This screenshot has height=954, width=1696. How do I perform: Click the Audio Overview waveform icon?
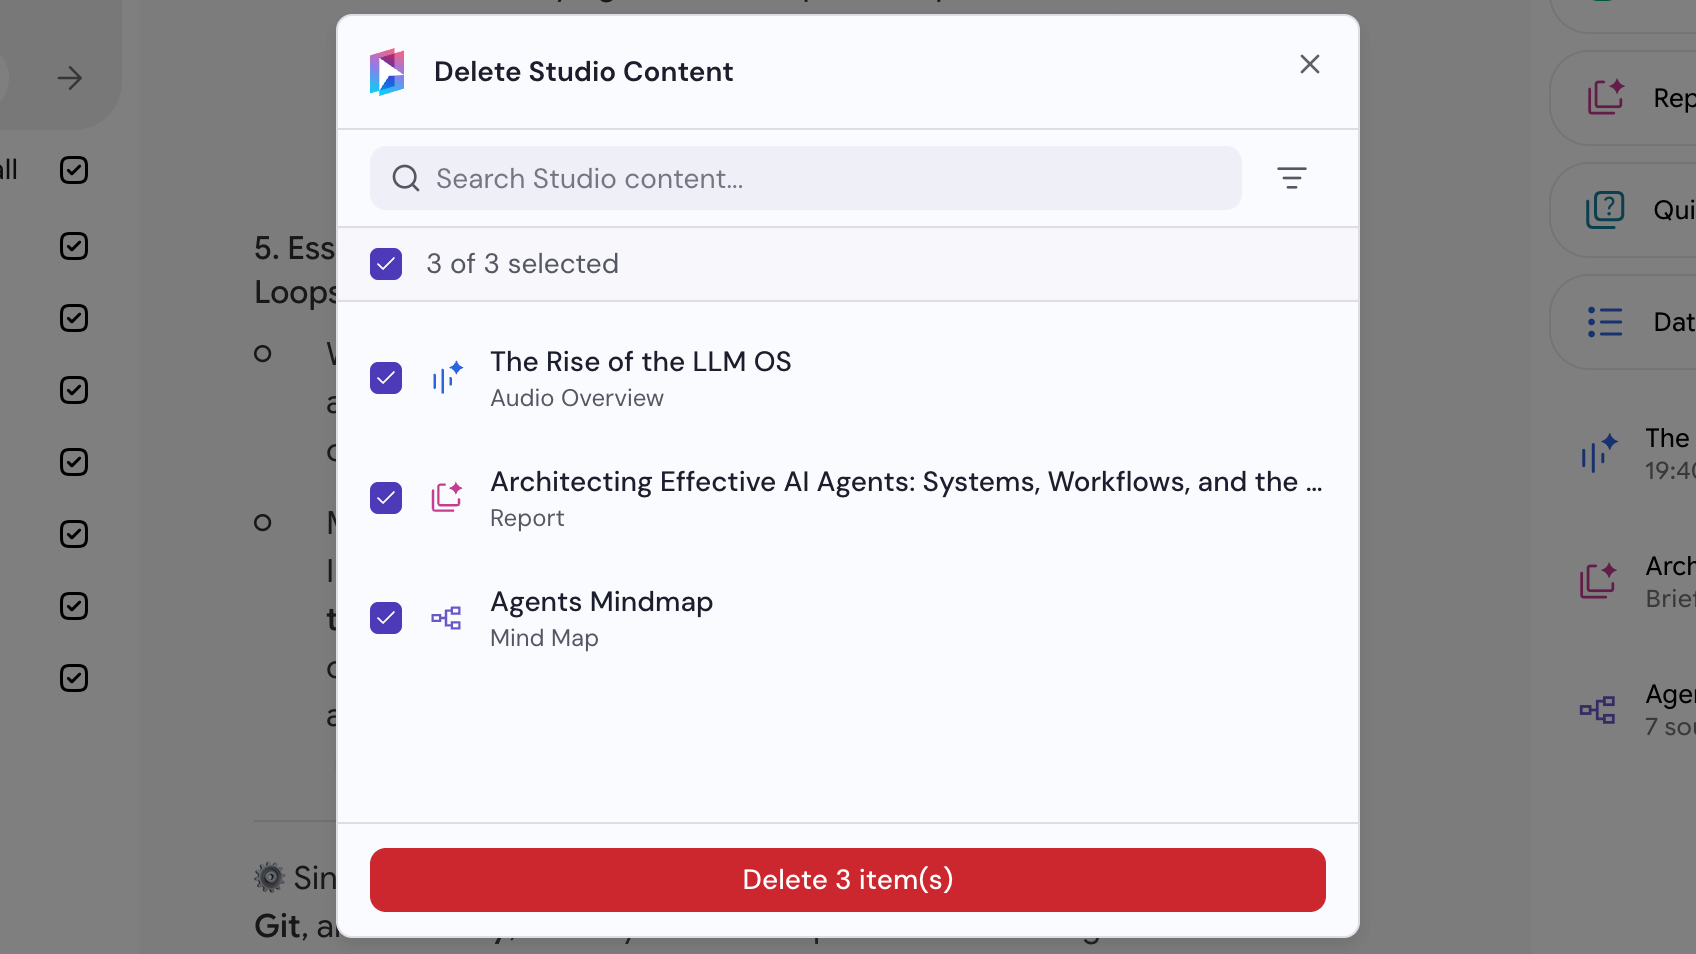pos(447,378)
